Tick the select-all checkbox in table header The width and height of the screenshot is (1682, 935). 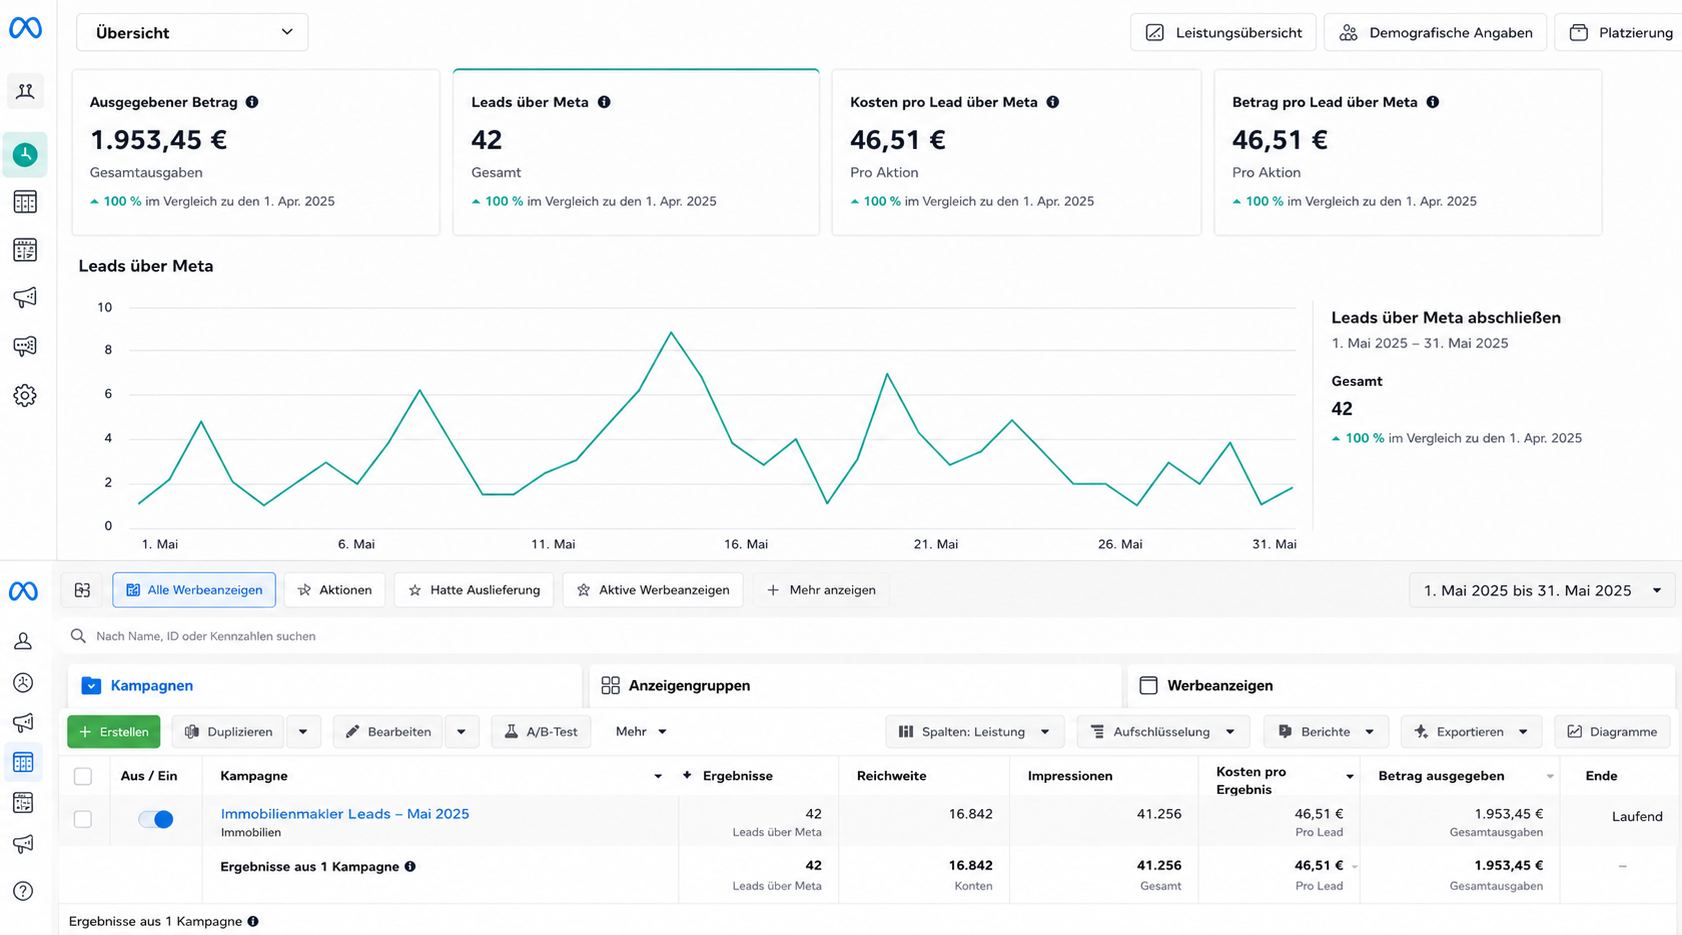pyautogui.click(x=83, y=776)
